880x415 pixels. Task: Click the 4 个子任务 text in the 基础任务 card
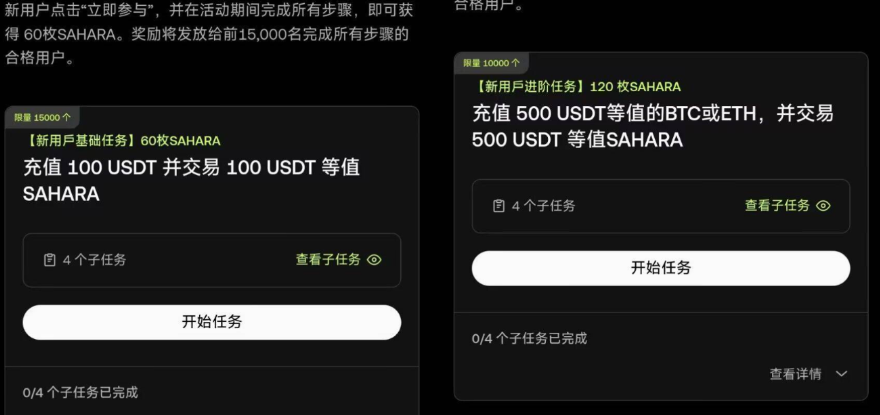pos(94,260)
